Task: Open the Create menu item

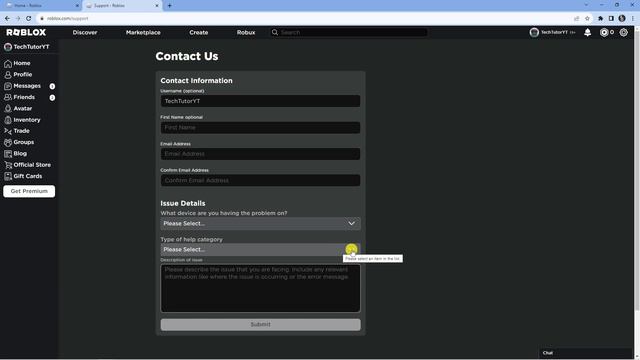Action: point(199,32)
